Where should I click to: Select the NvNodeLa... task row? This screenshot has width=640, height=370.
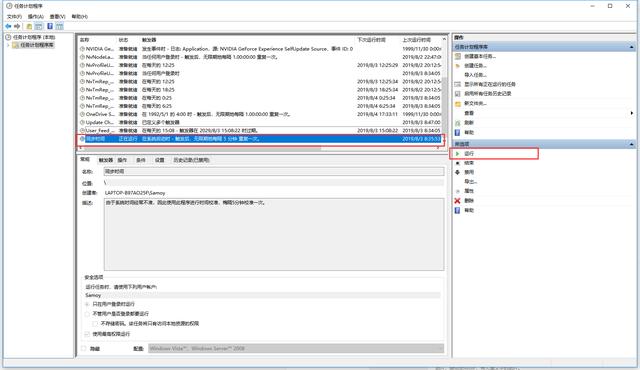260,57
